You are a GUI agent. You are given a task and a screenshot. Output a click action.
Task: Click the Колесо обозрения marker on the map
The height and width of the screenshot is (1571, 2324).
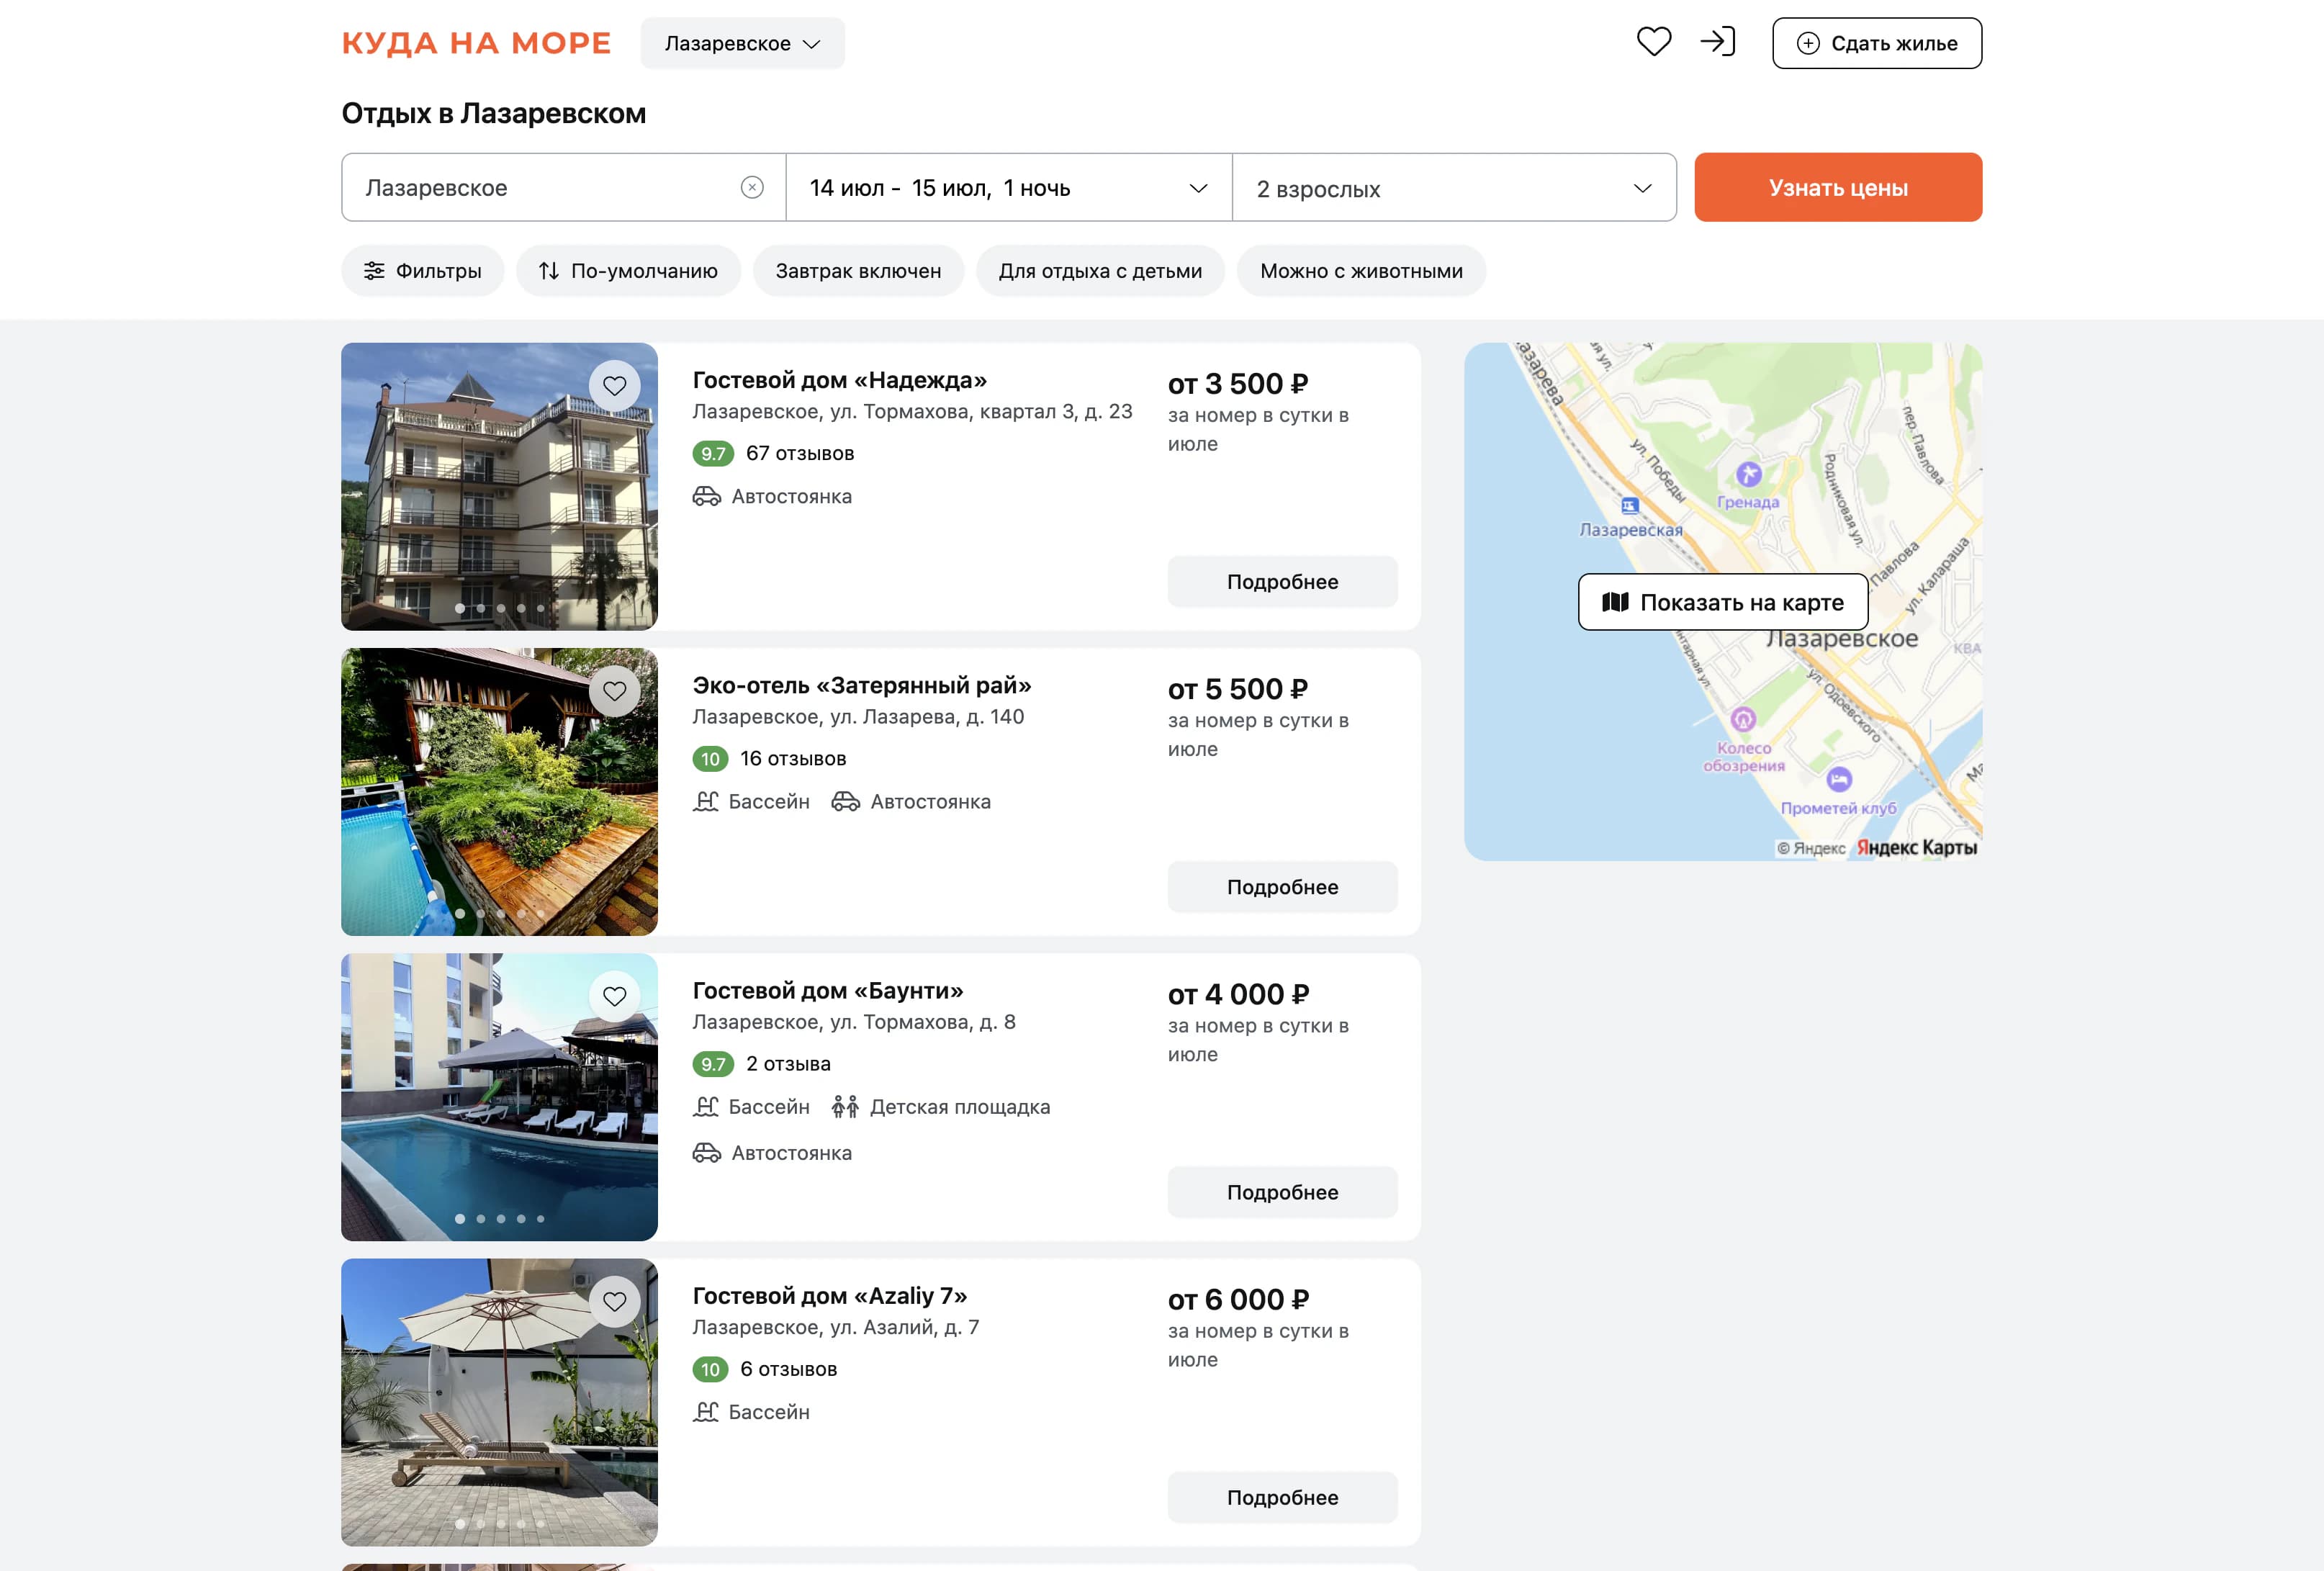coord(1743,719)
